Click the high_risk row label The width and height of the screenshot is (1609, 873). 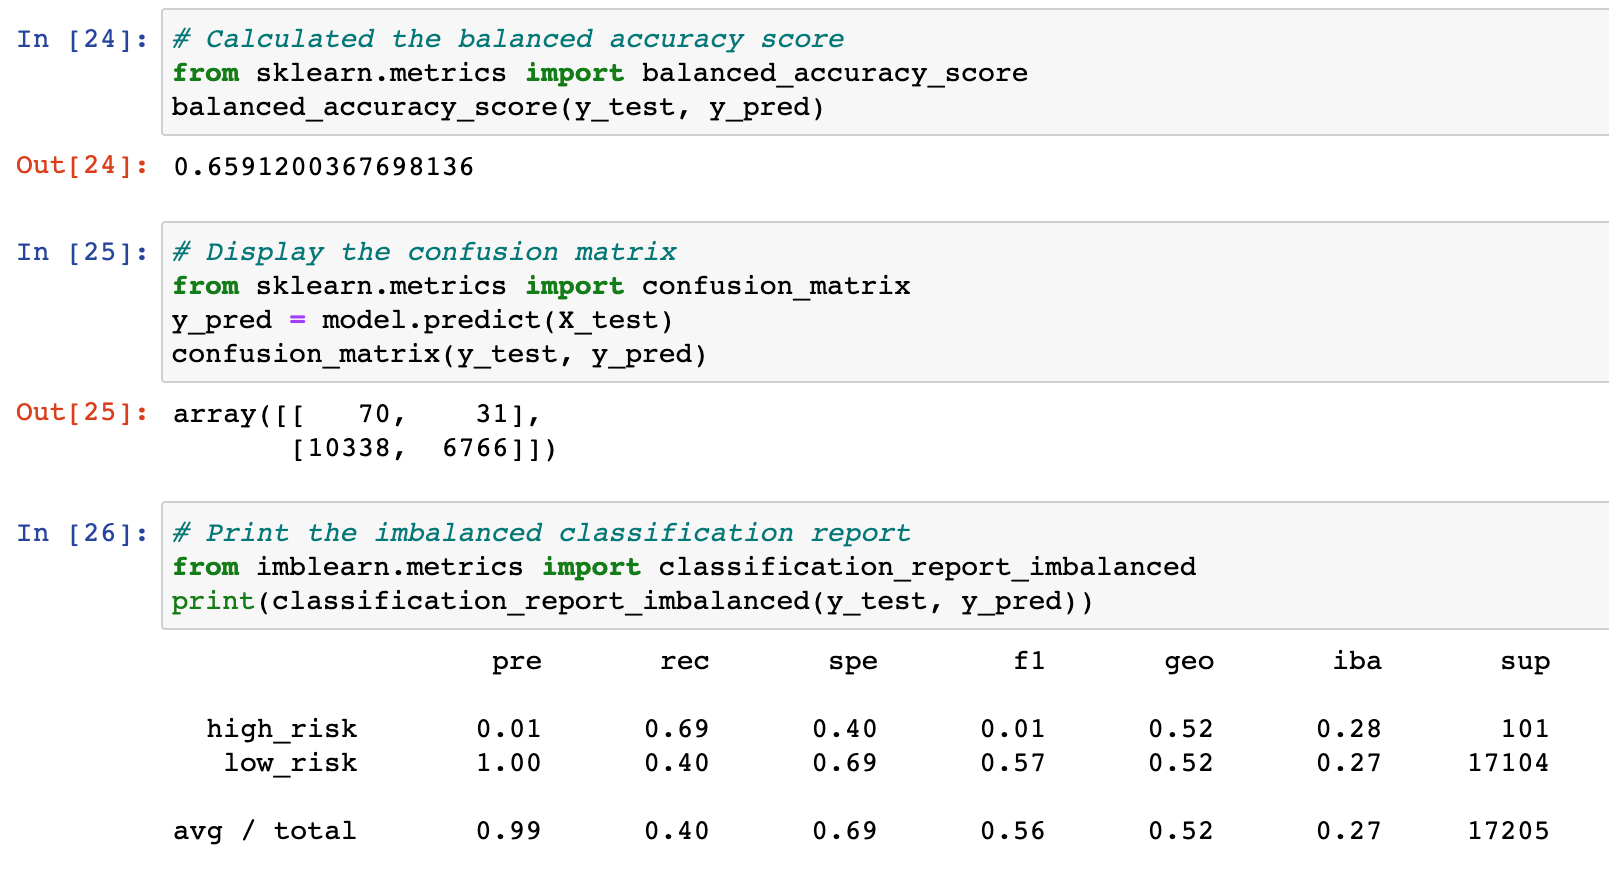(x=282, y=729)
